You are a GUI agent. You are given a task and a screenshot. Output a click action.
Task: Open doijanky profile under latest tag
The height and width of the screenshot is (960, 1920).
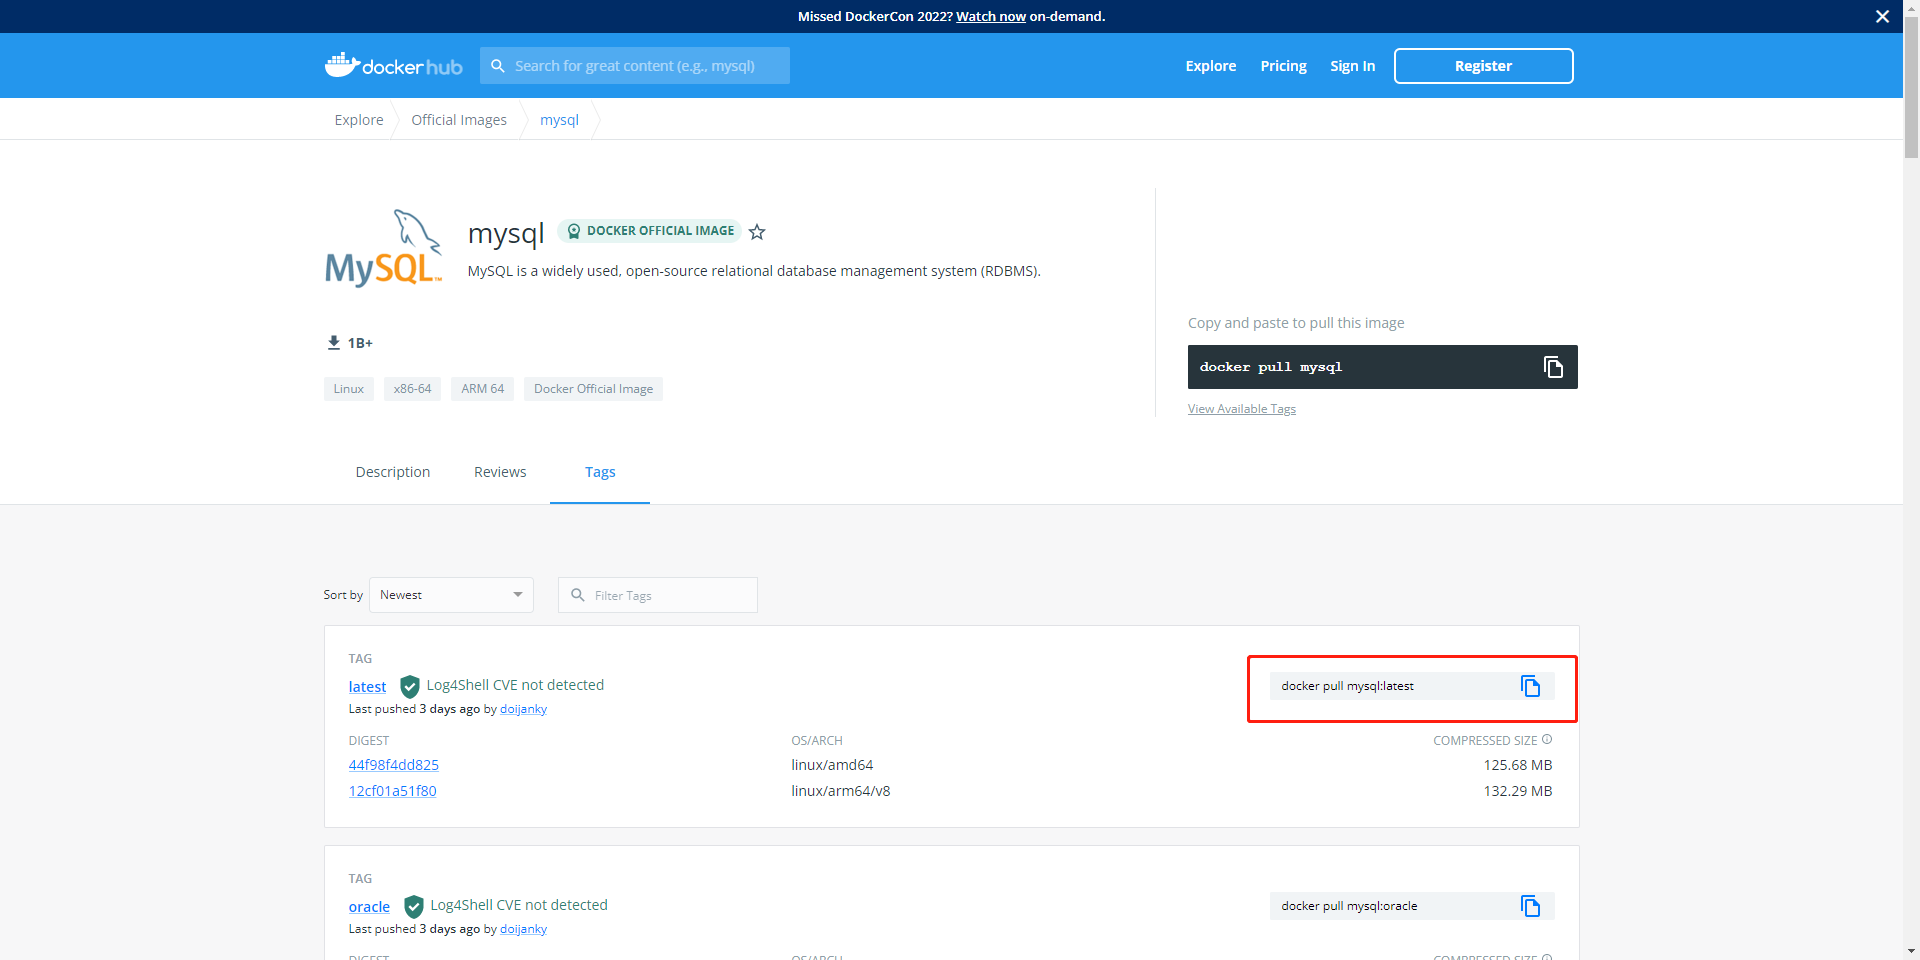[x=523, y=709]
